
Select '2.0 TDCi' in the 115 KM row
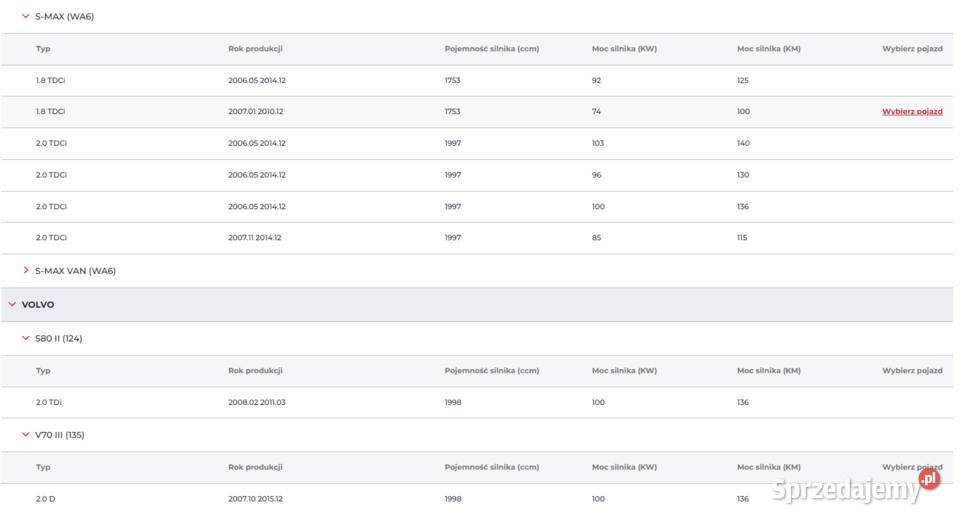[51, 238]
